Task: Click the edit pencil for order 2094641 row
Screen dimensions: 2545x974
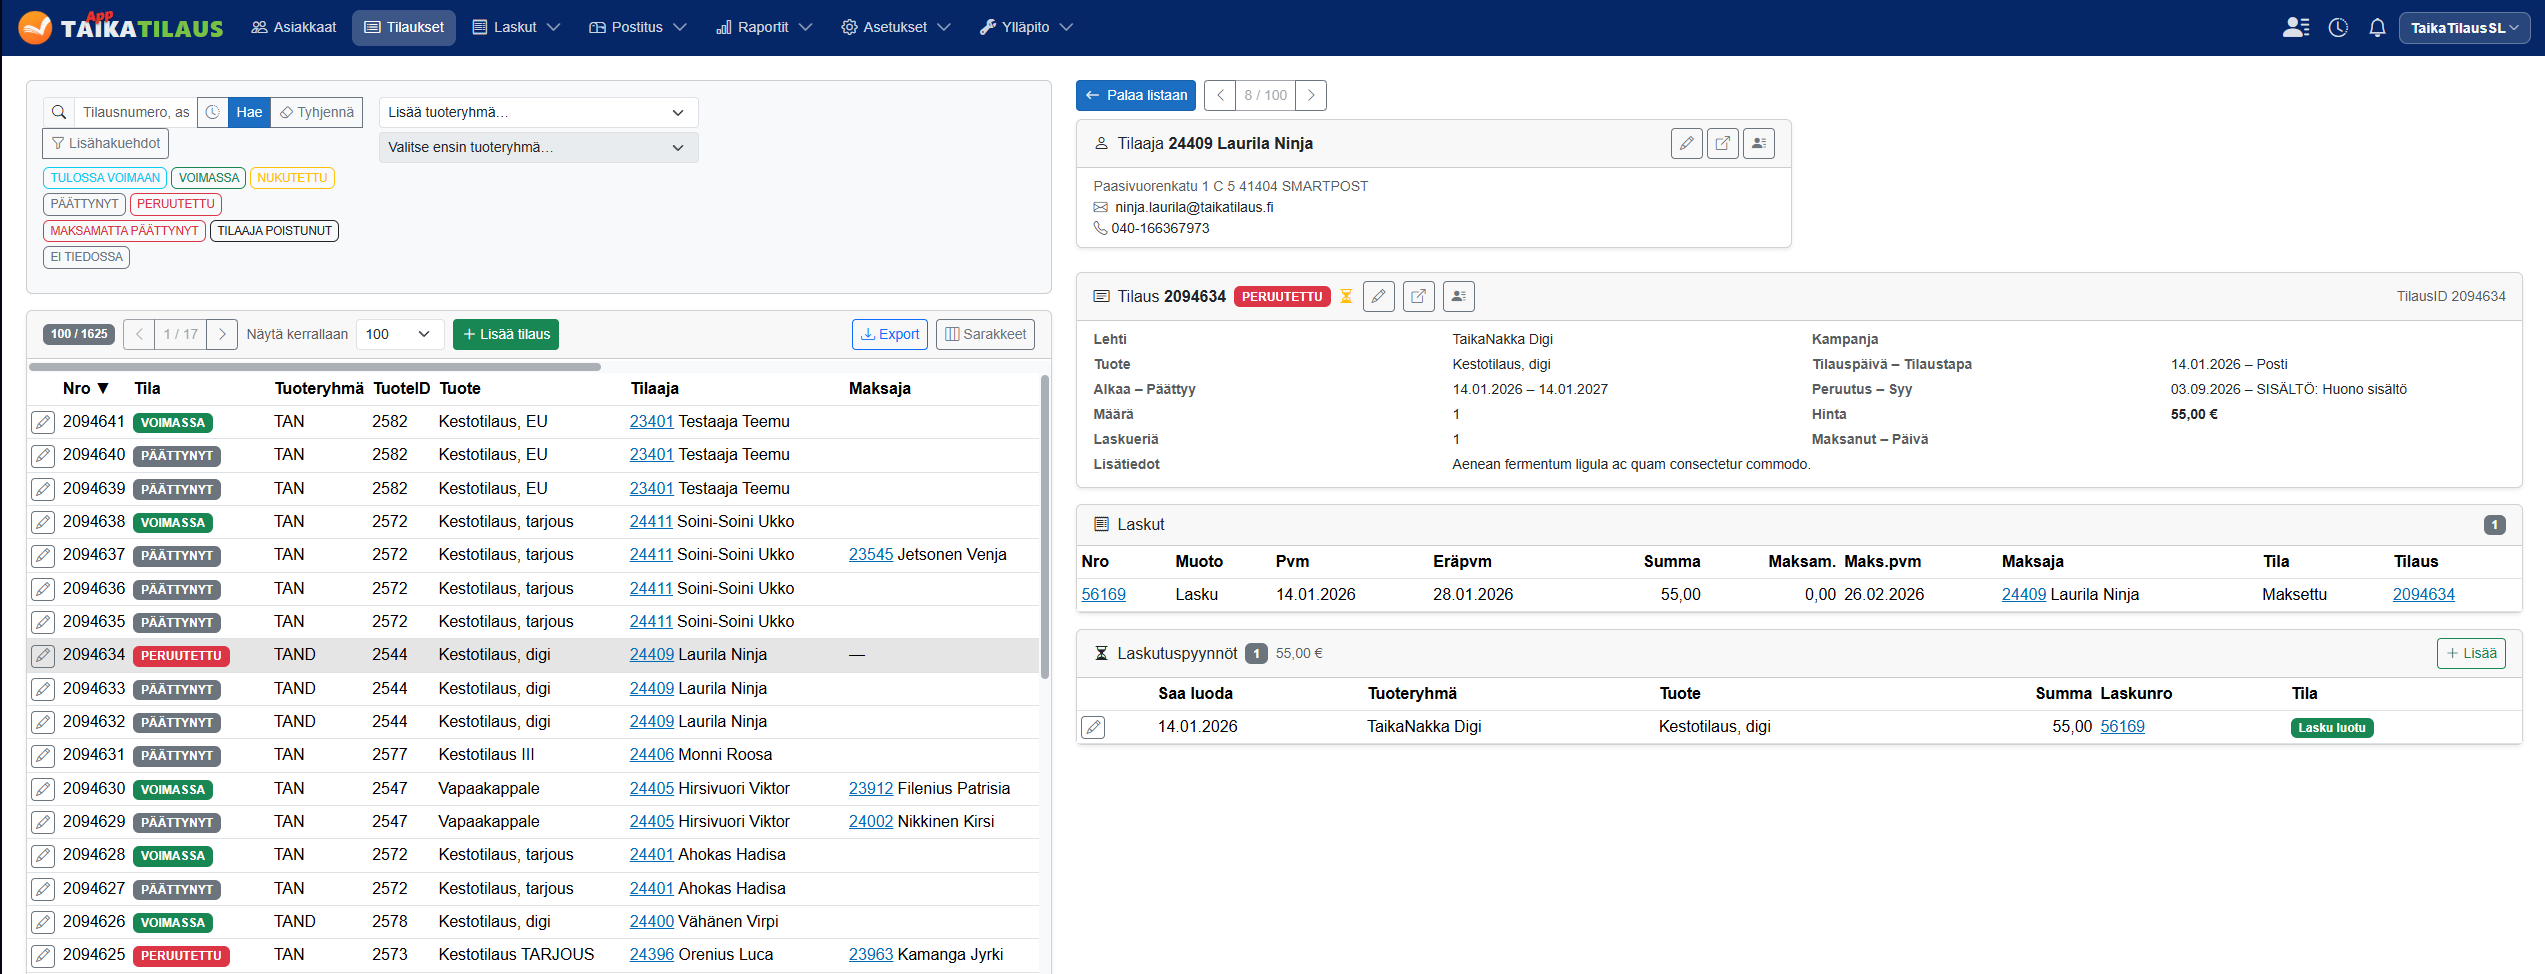Action: pos(43,423)
